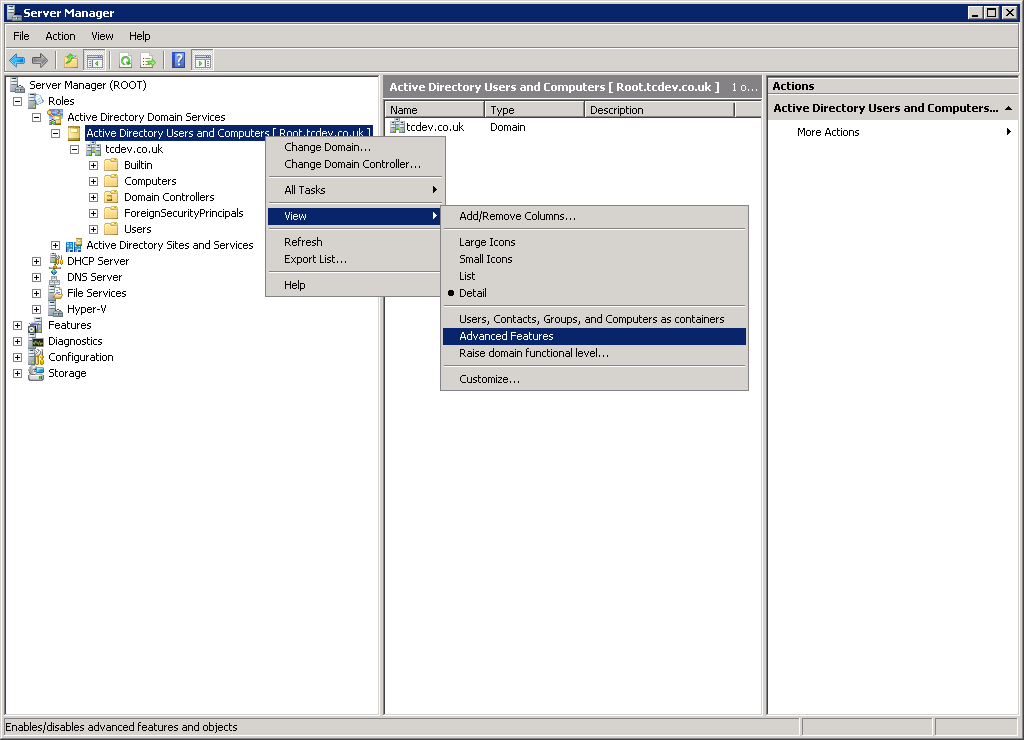Image resolution: width=1024 pixels, height=740 pixels.
Task: Collapse the tcdev.co.uk tree node
Action: click(74, 150)
